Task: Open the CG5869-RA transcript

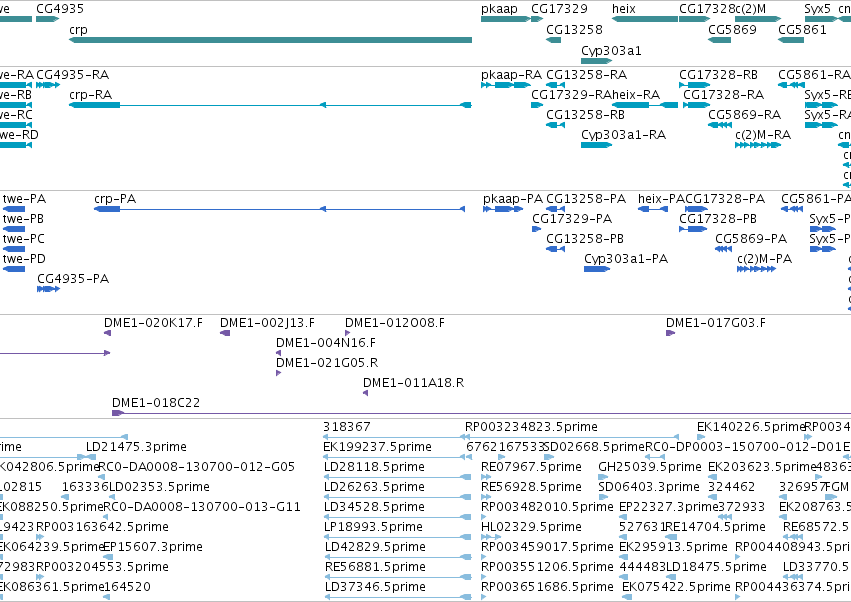Action: (x=720, y=125)
